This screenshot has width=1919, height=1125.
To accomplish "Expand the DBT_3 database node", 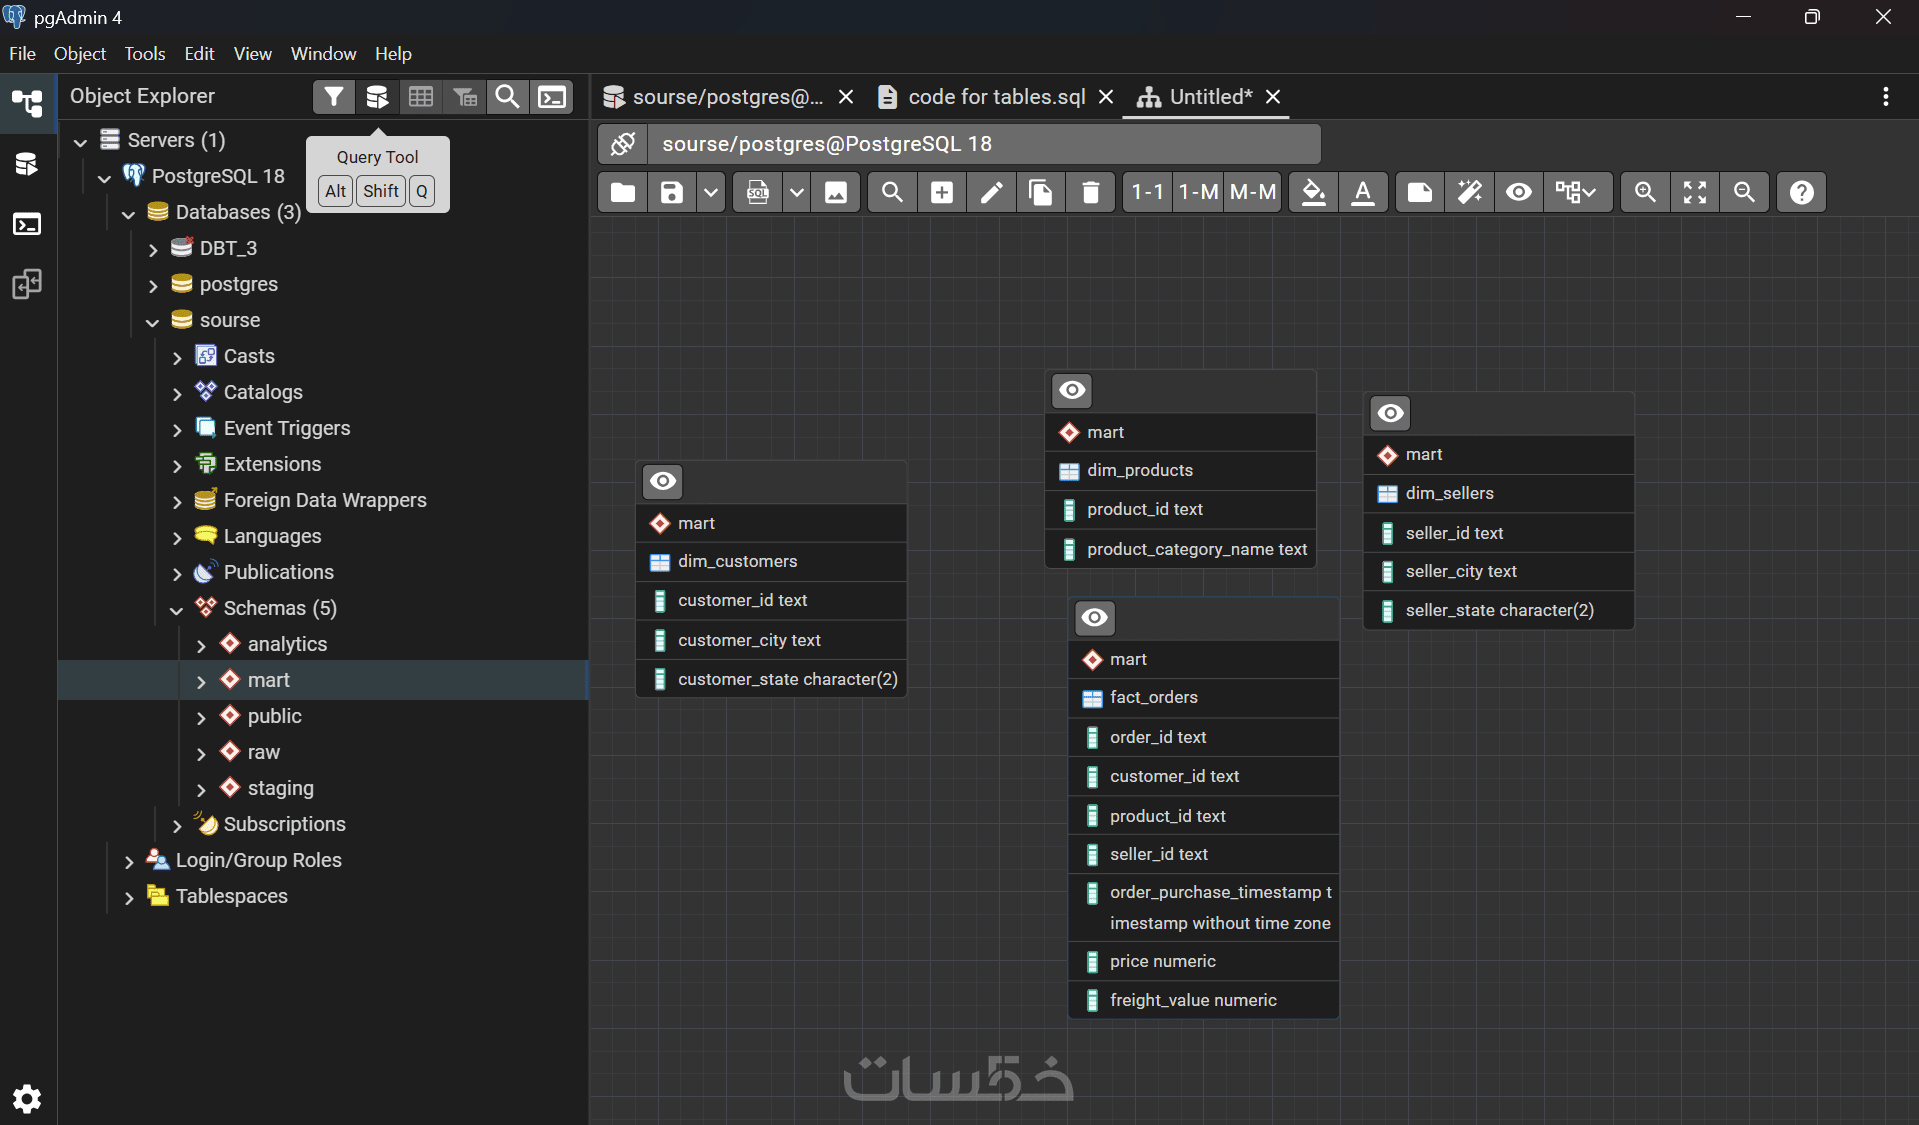I will [153, 249].
